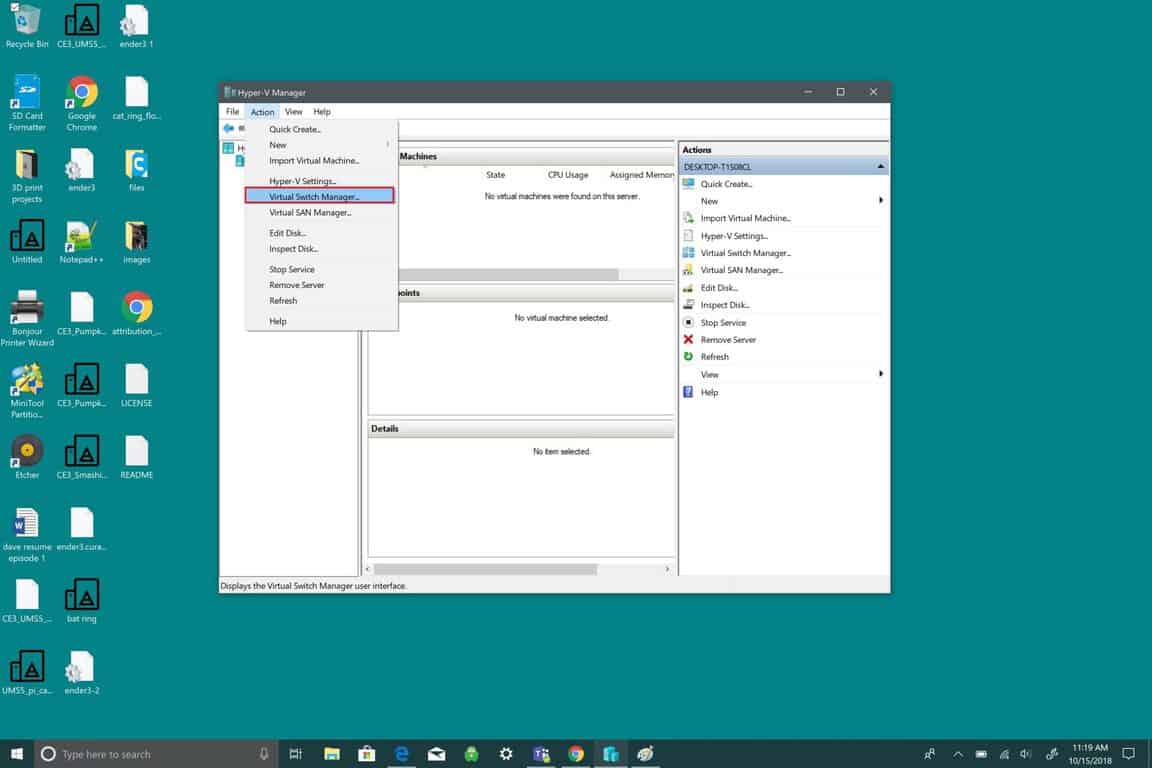Viewport: 1152px width, 768px height.
Task: Open the View menu in menu bar
Action: [x=293, y=112]
